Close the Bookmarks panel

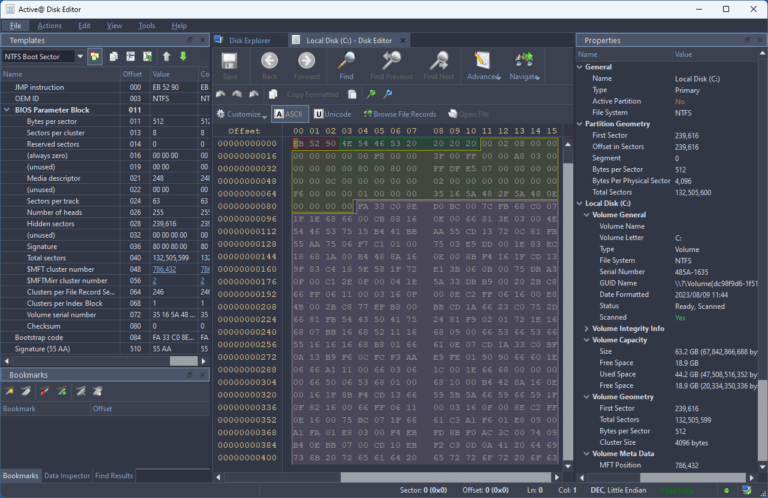click(202, 375)
